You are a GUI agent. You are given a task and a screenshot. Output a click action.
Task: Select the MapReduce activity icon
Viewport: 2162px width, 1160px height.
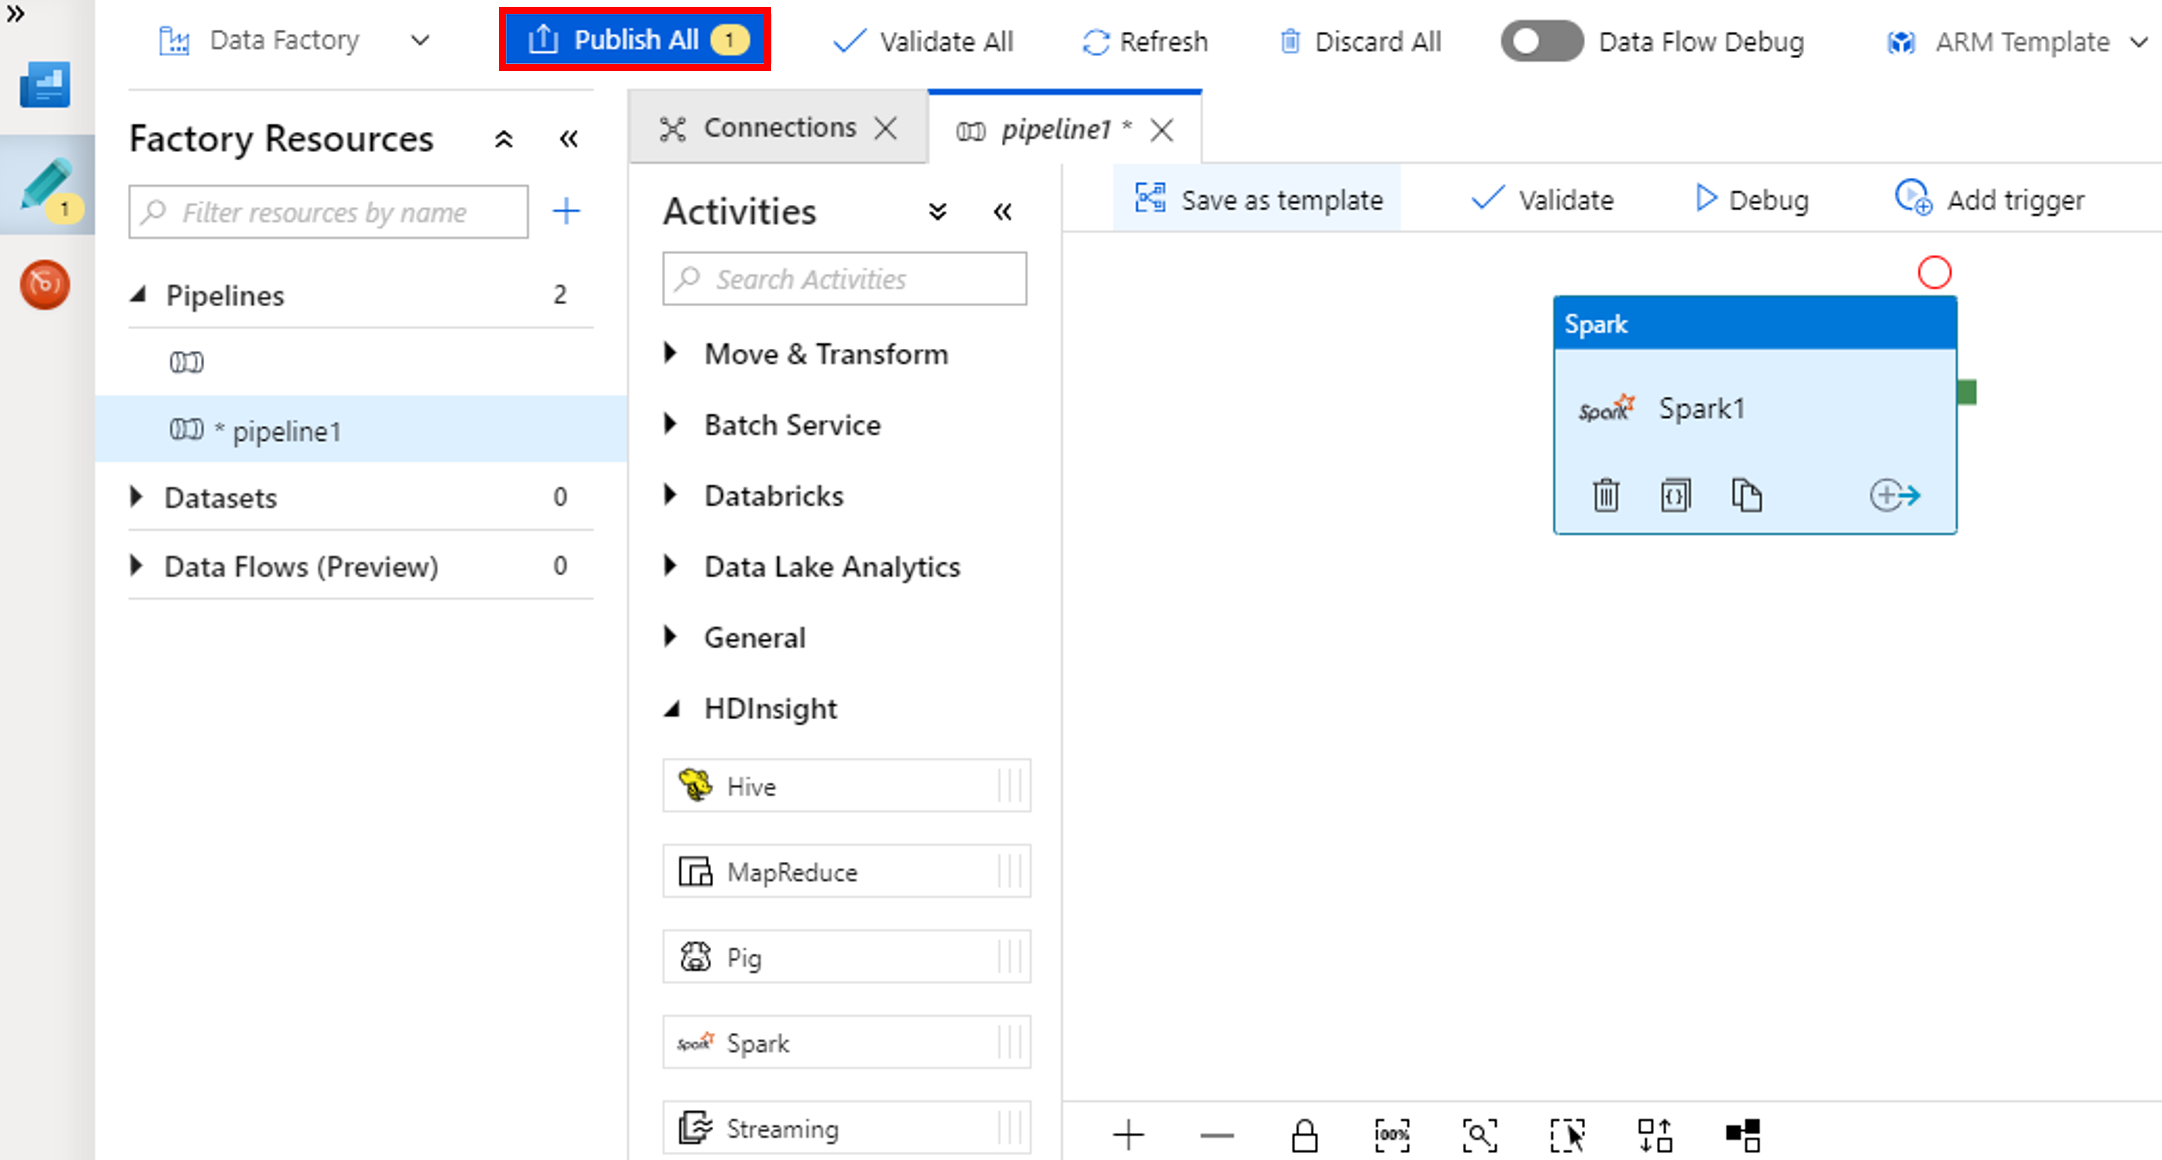tap(695, 871)
